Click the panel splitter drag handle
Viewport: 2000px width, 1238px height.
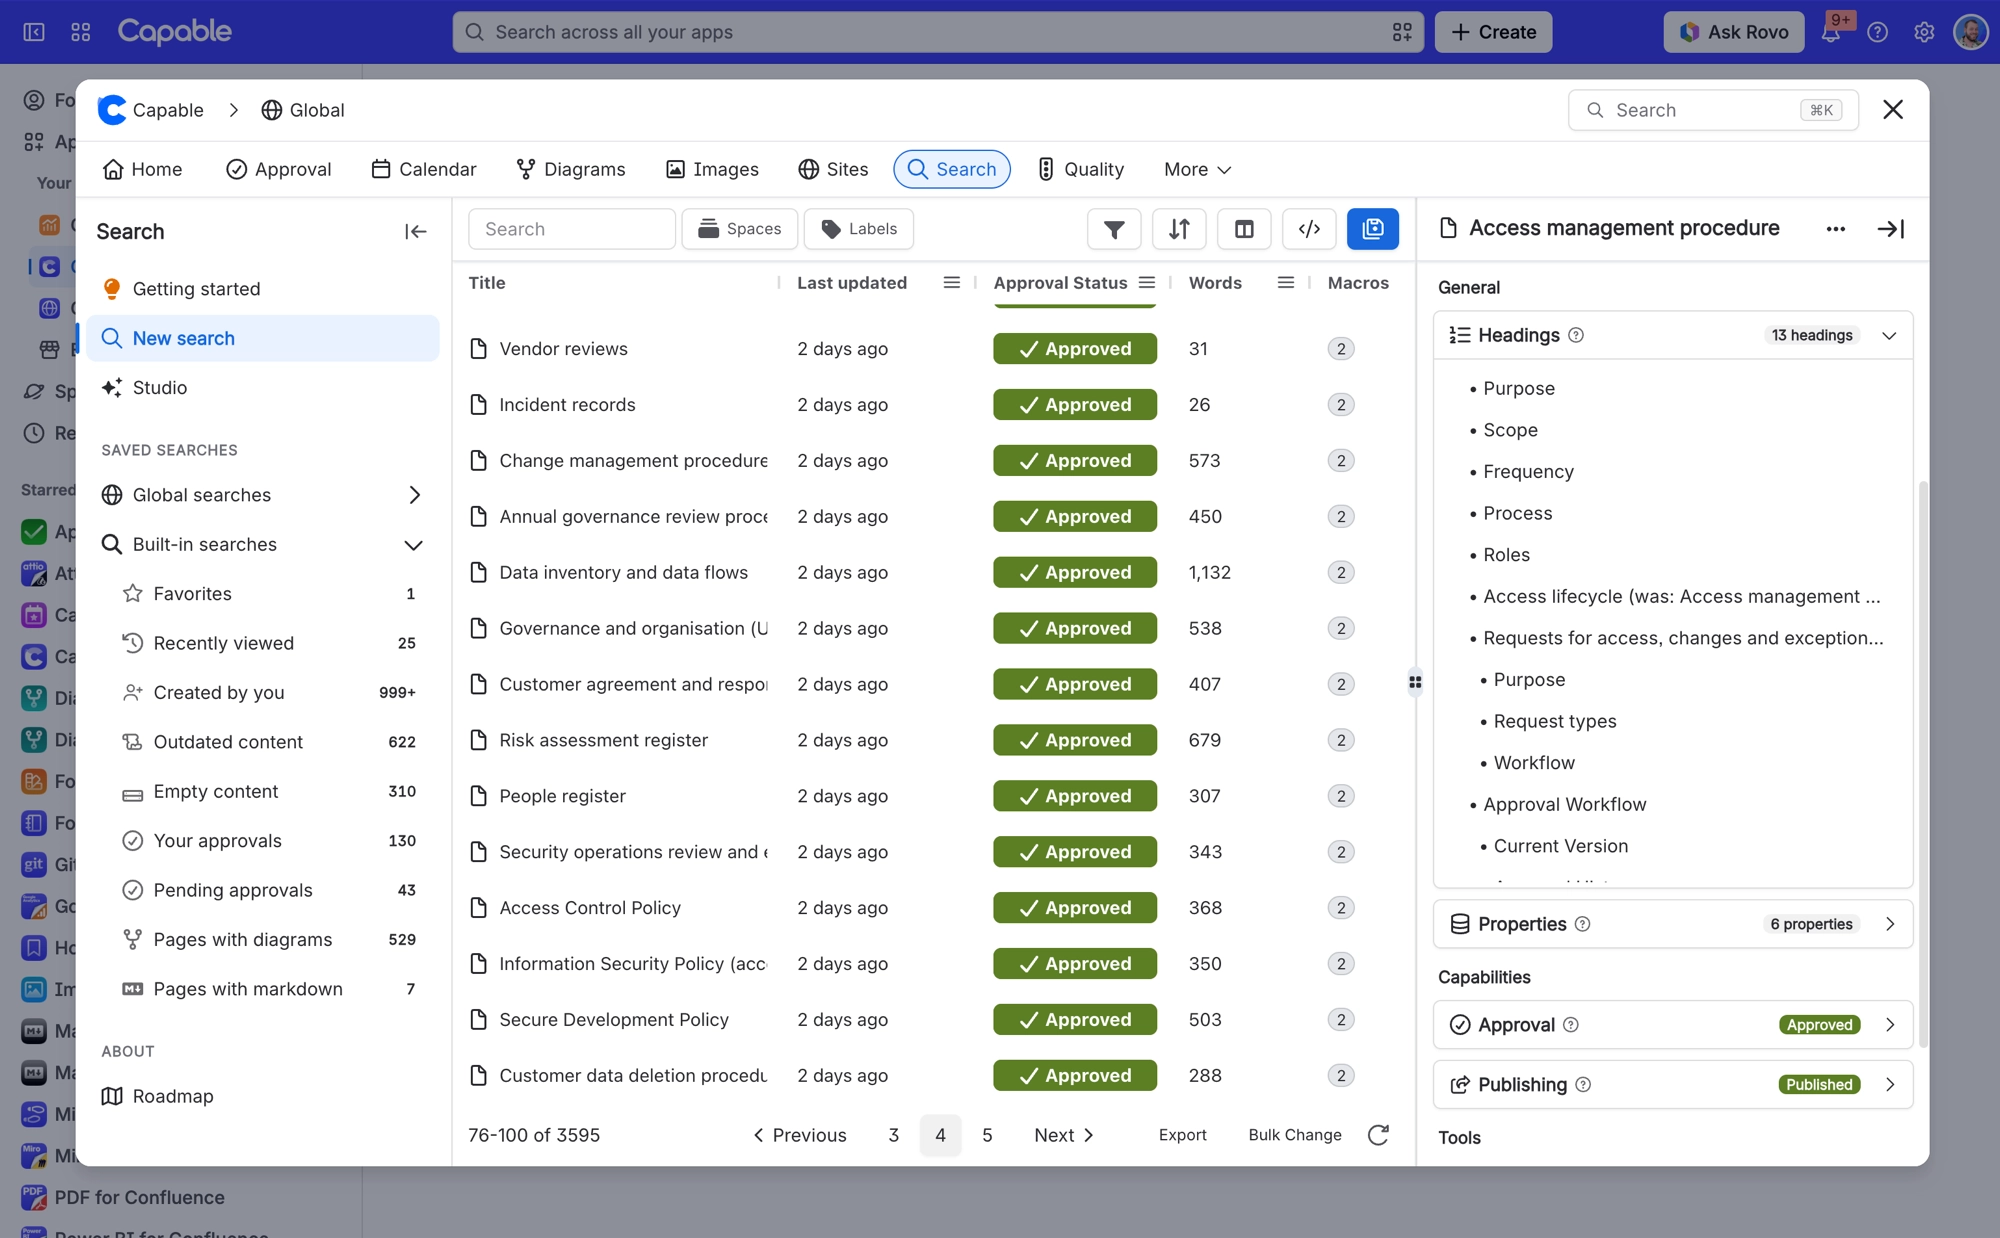[x=1415, y=683]
